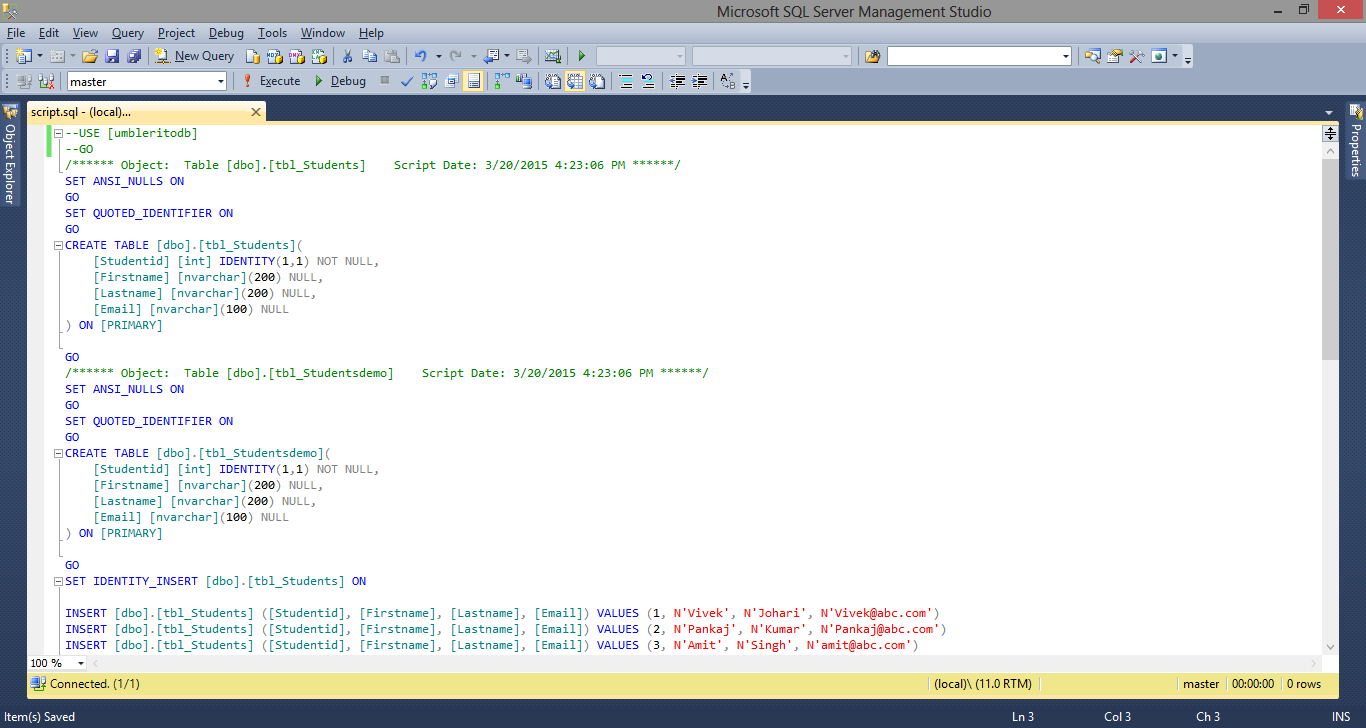This screenshot has height=728, width=1366.
Task: Click the Navigate Backward icon
Action: click(x=491, y=56)
